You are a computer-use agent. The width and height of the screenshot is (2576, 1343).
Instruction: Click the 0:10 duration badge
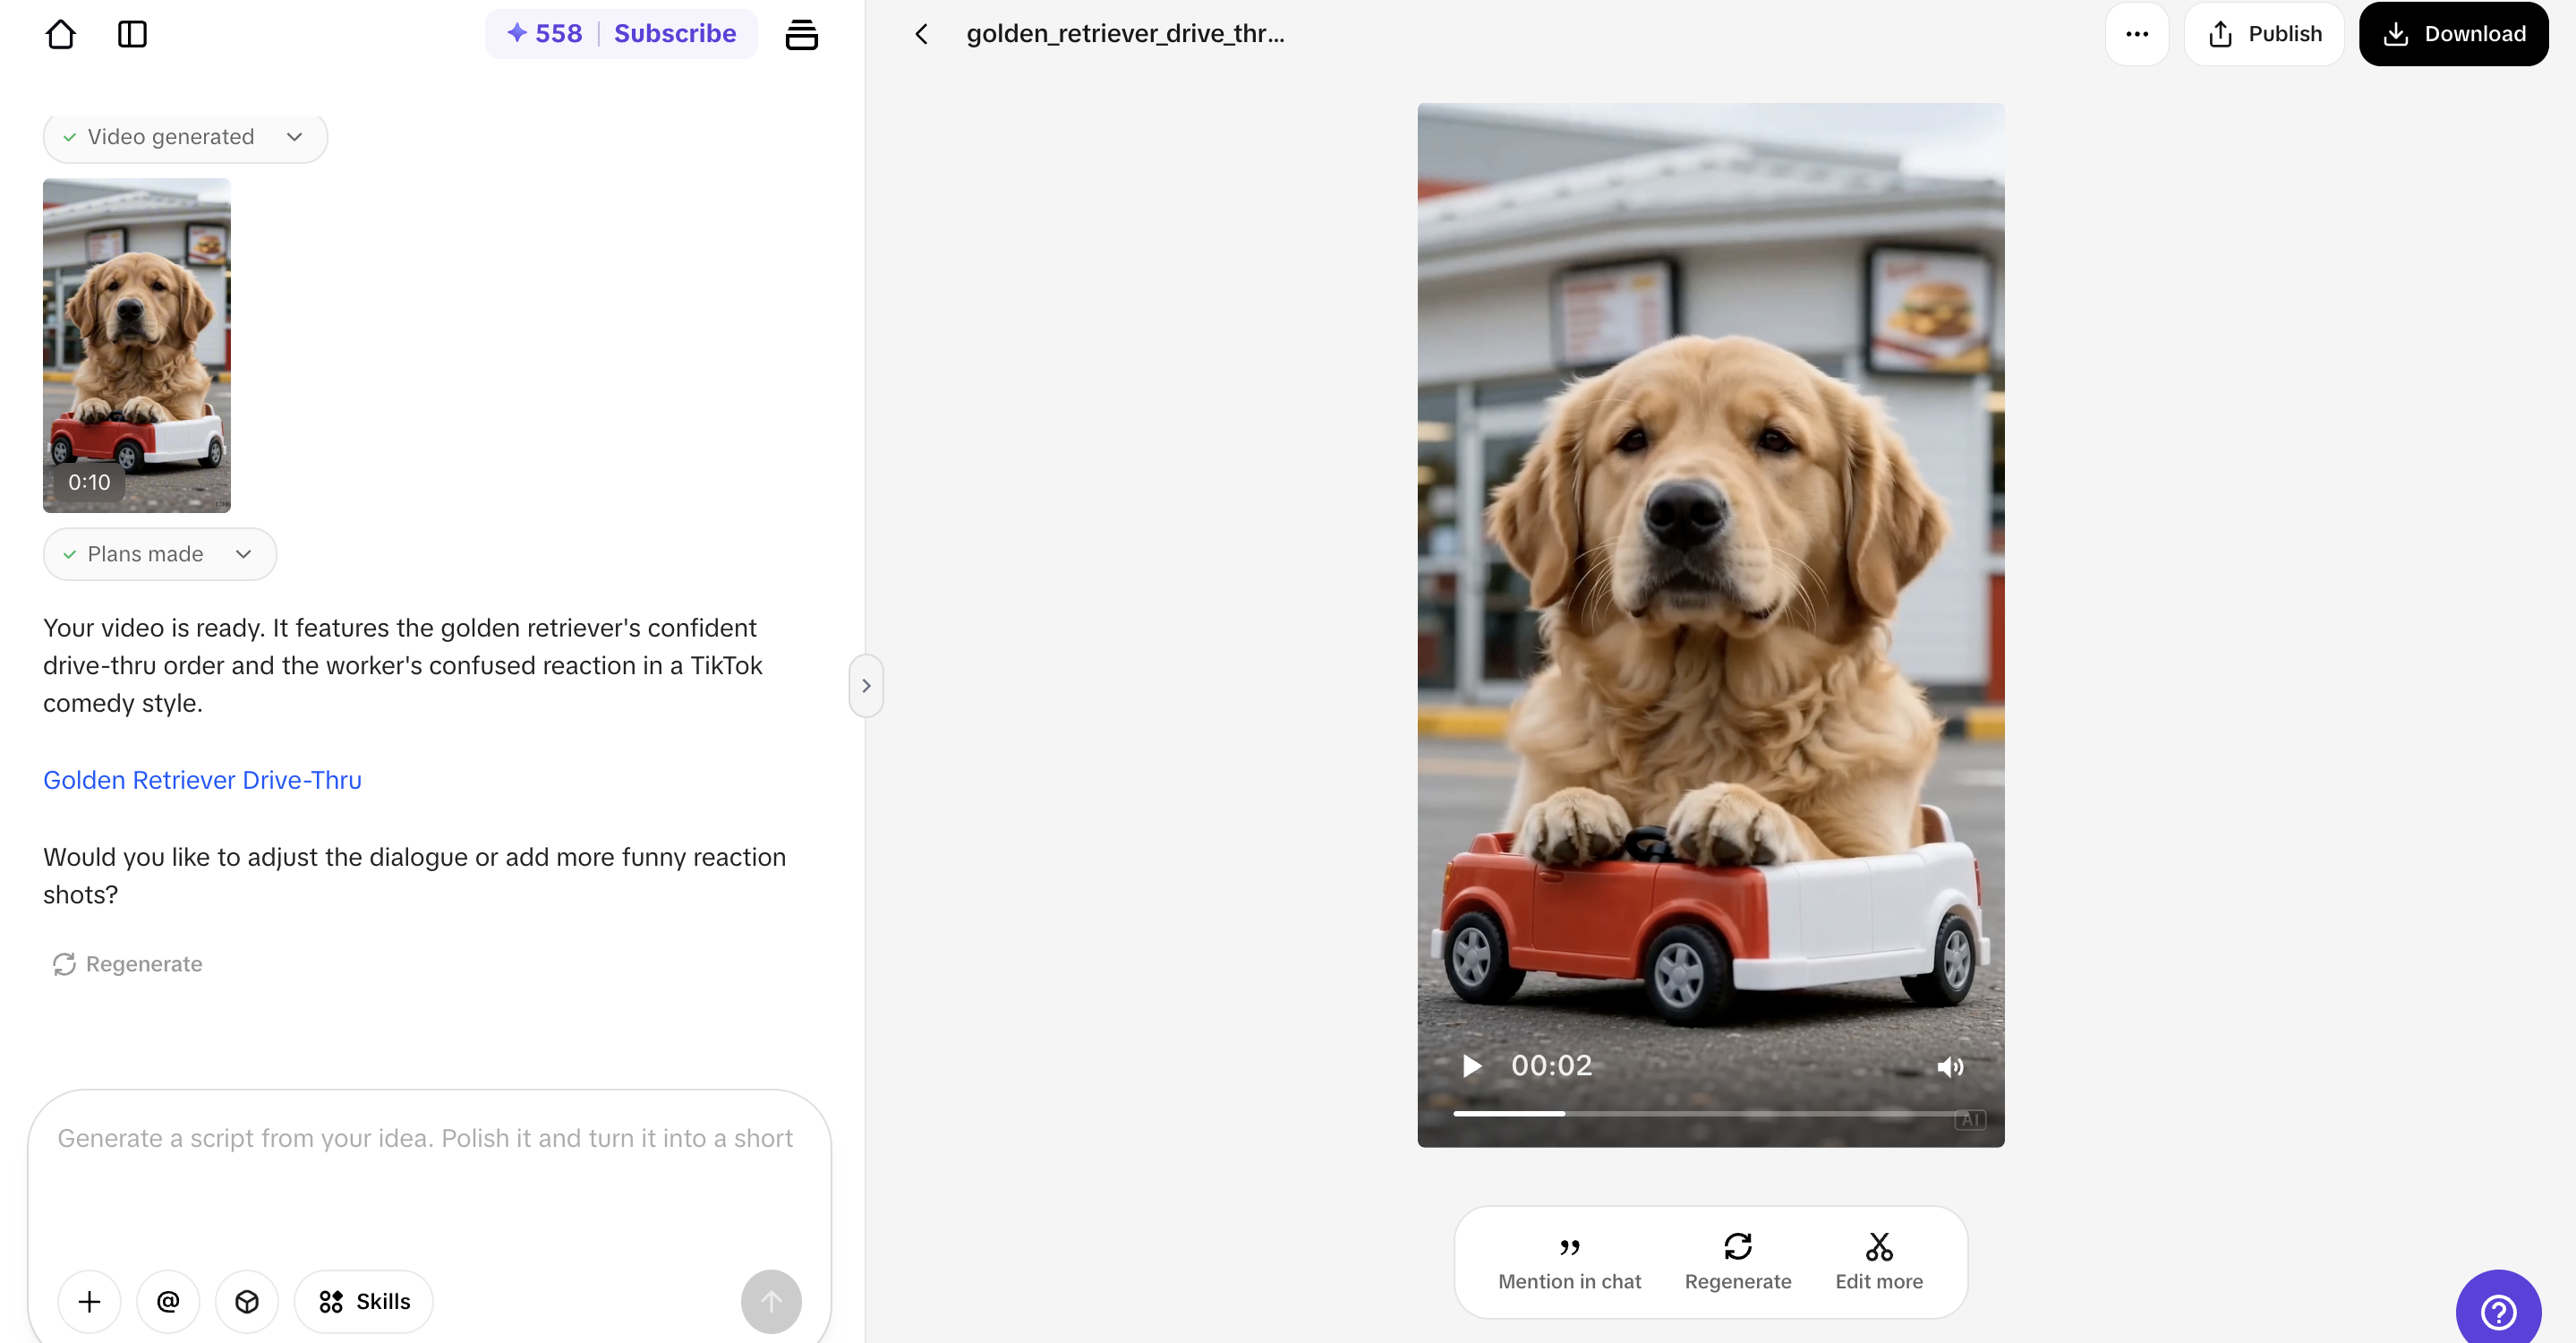tap(89, 482)
